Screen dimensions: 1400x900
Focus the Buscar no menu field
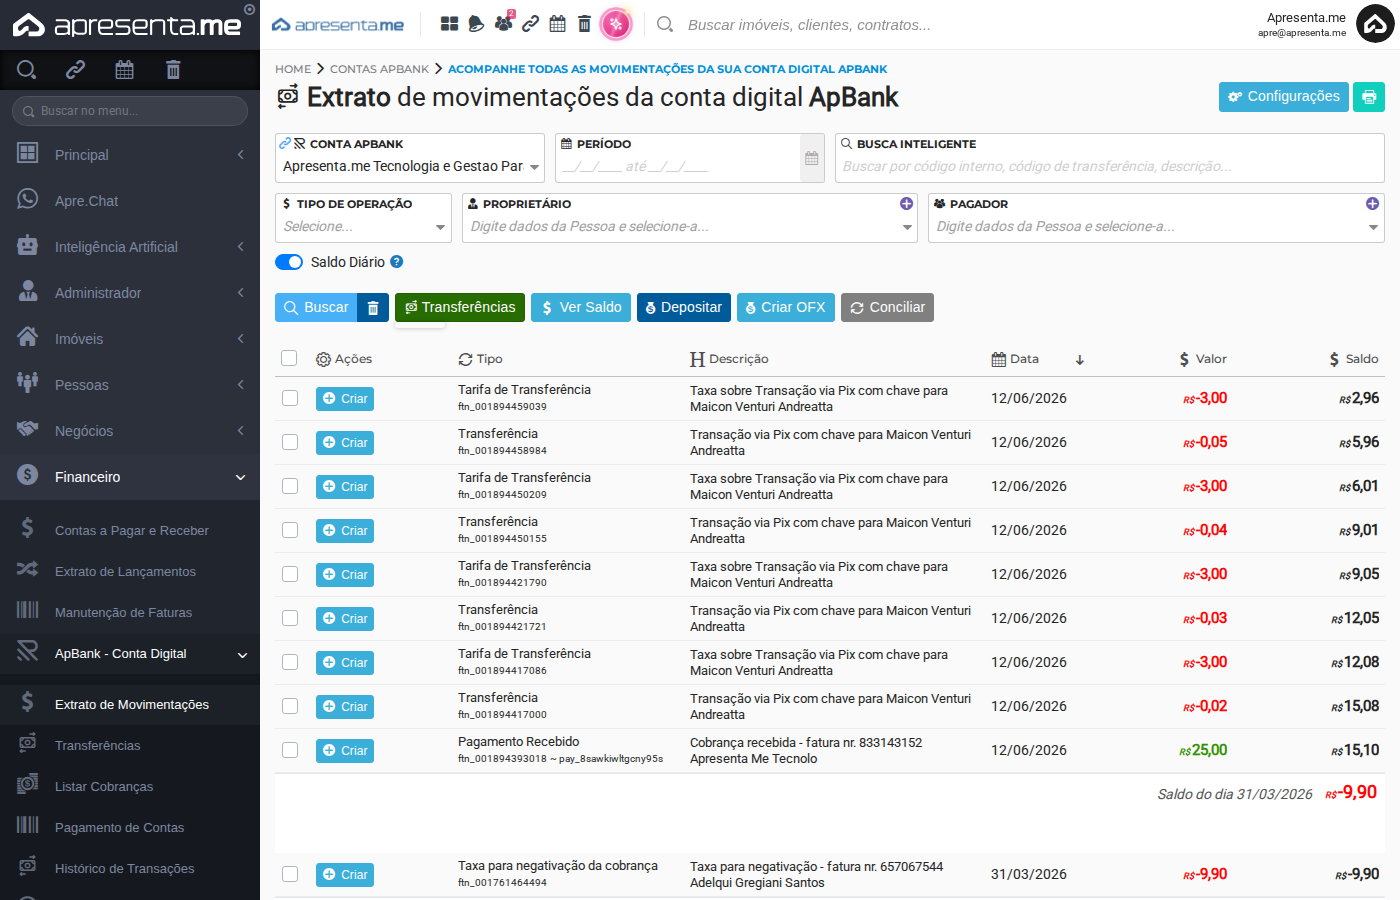click(x=130, y=111)
